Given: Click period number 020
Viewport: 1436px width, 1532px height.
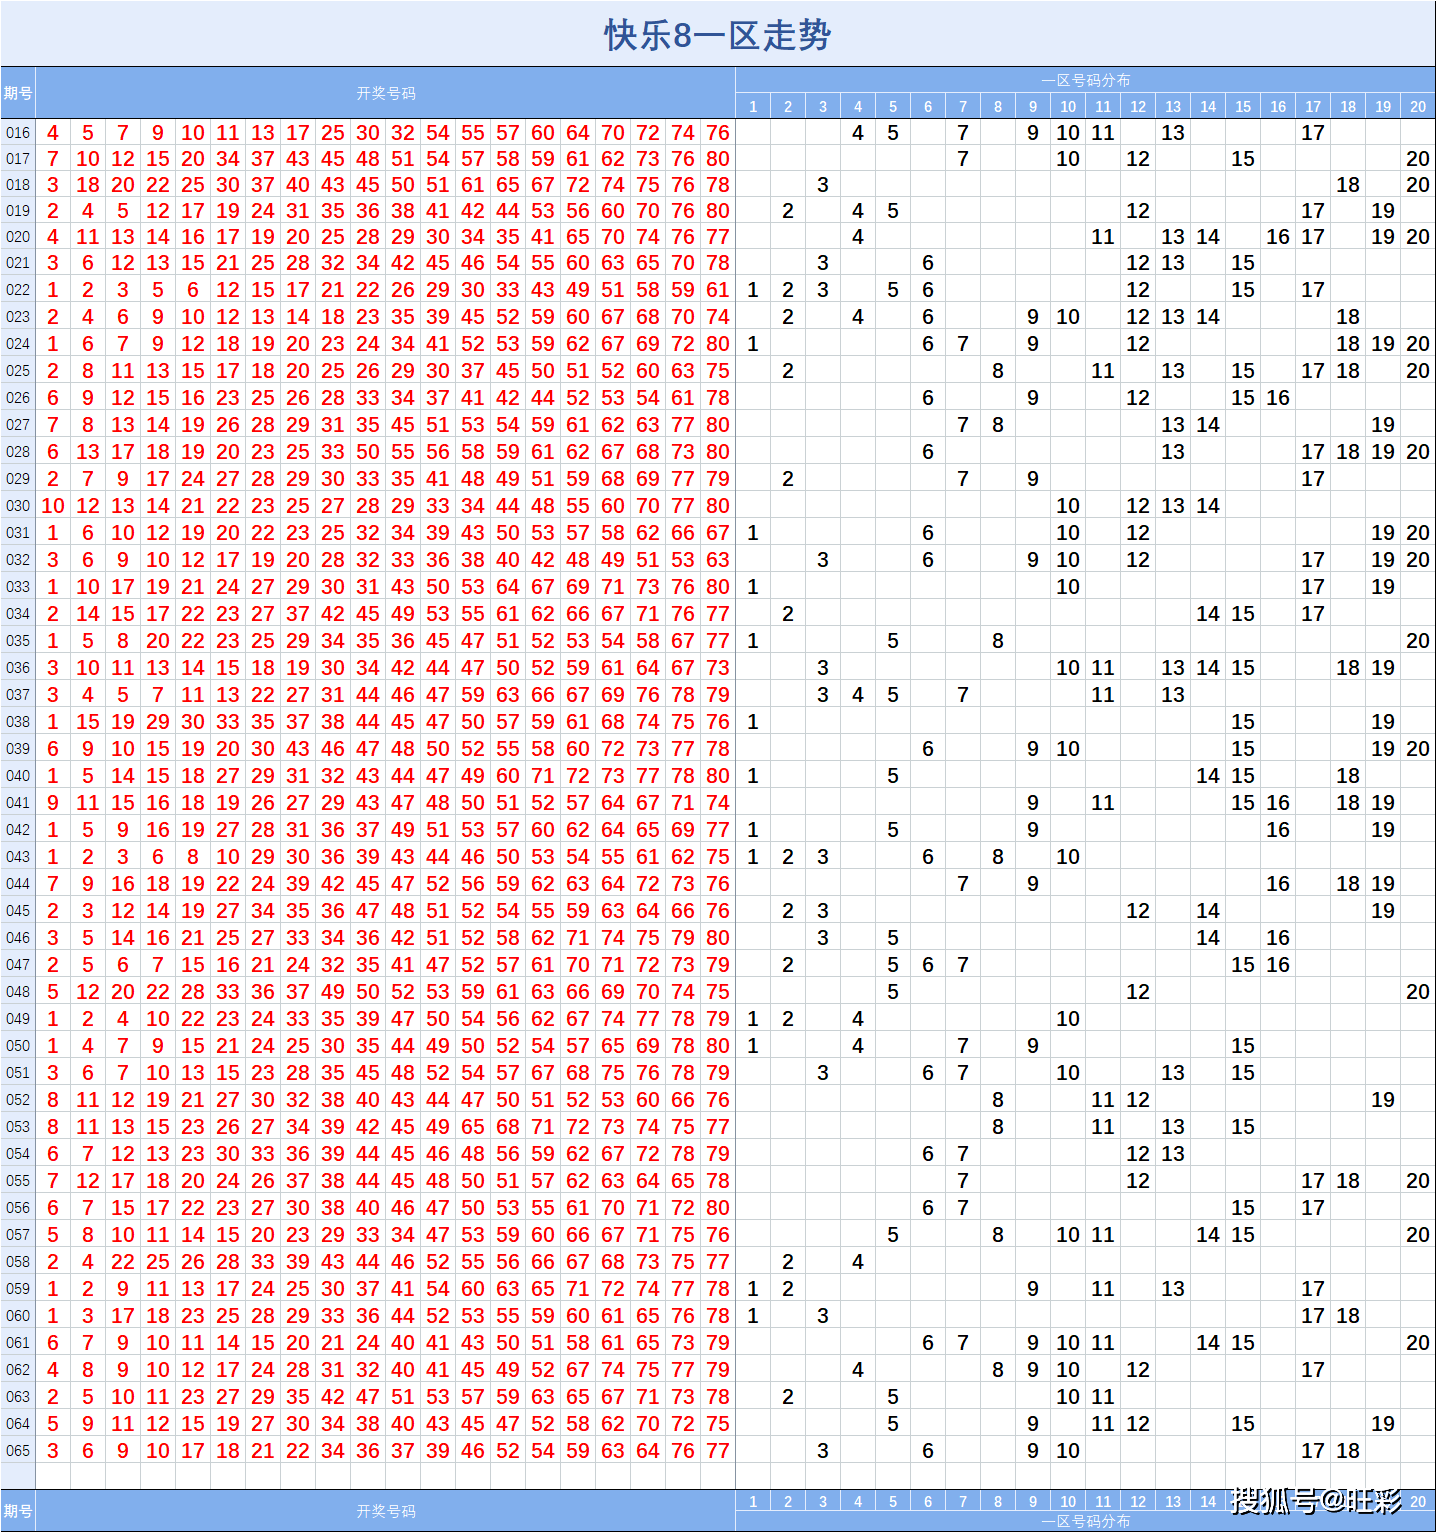Looking at the screenshot, I should click(18, 237).
